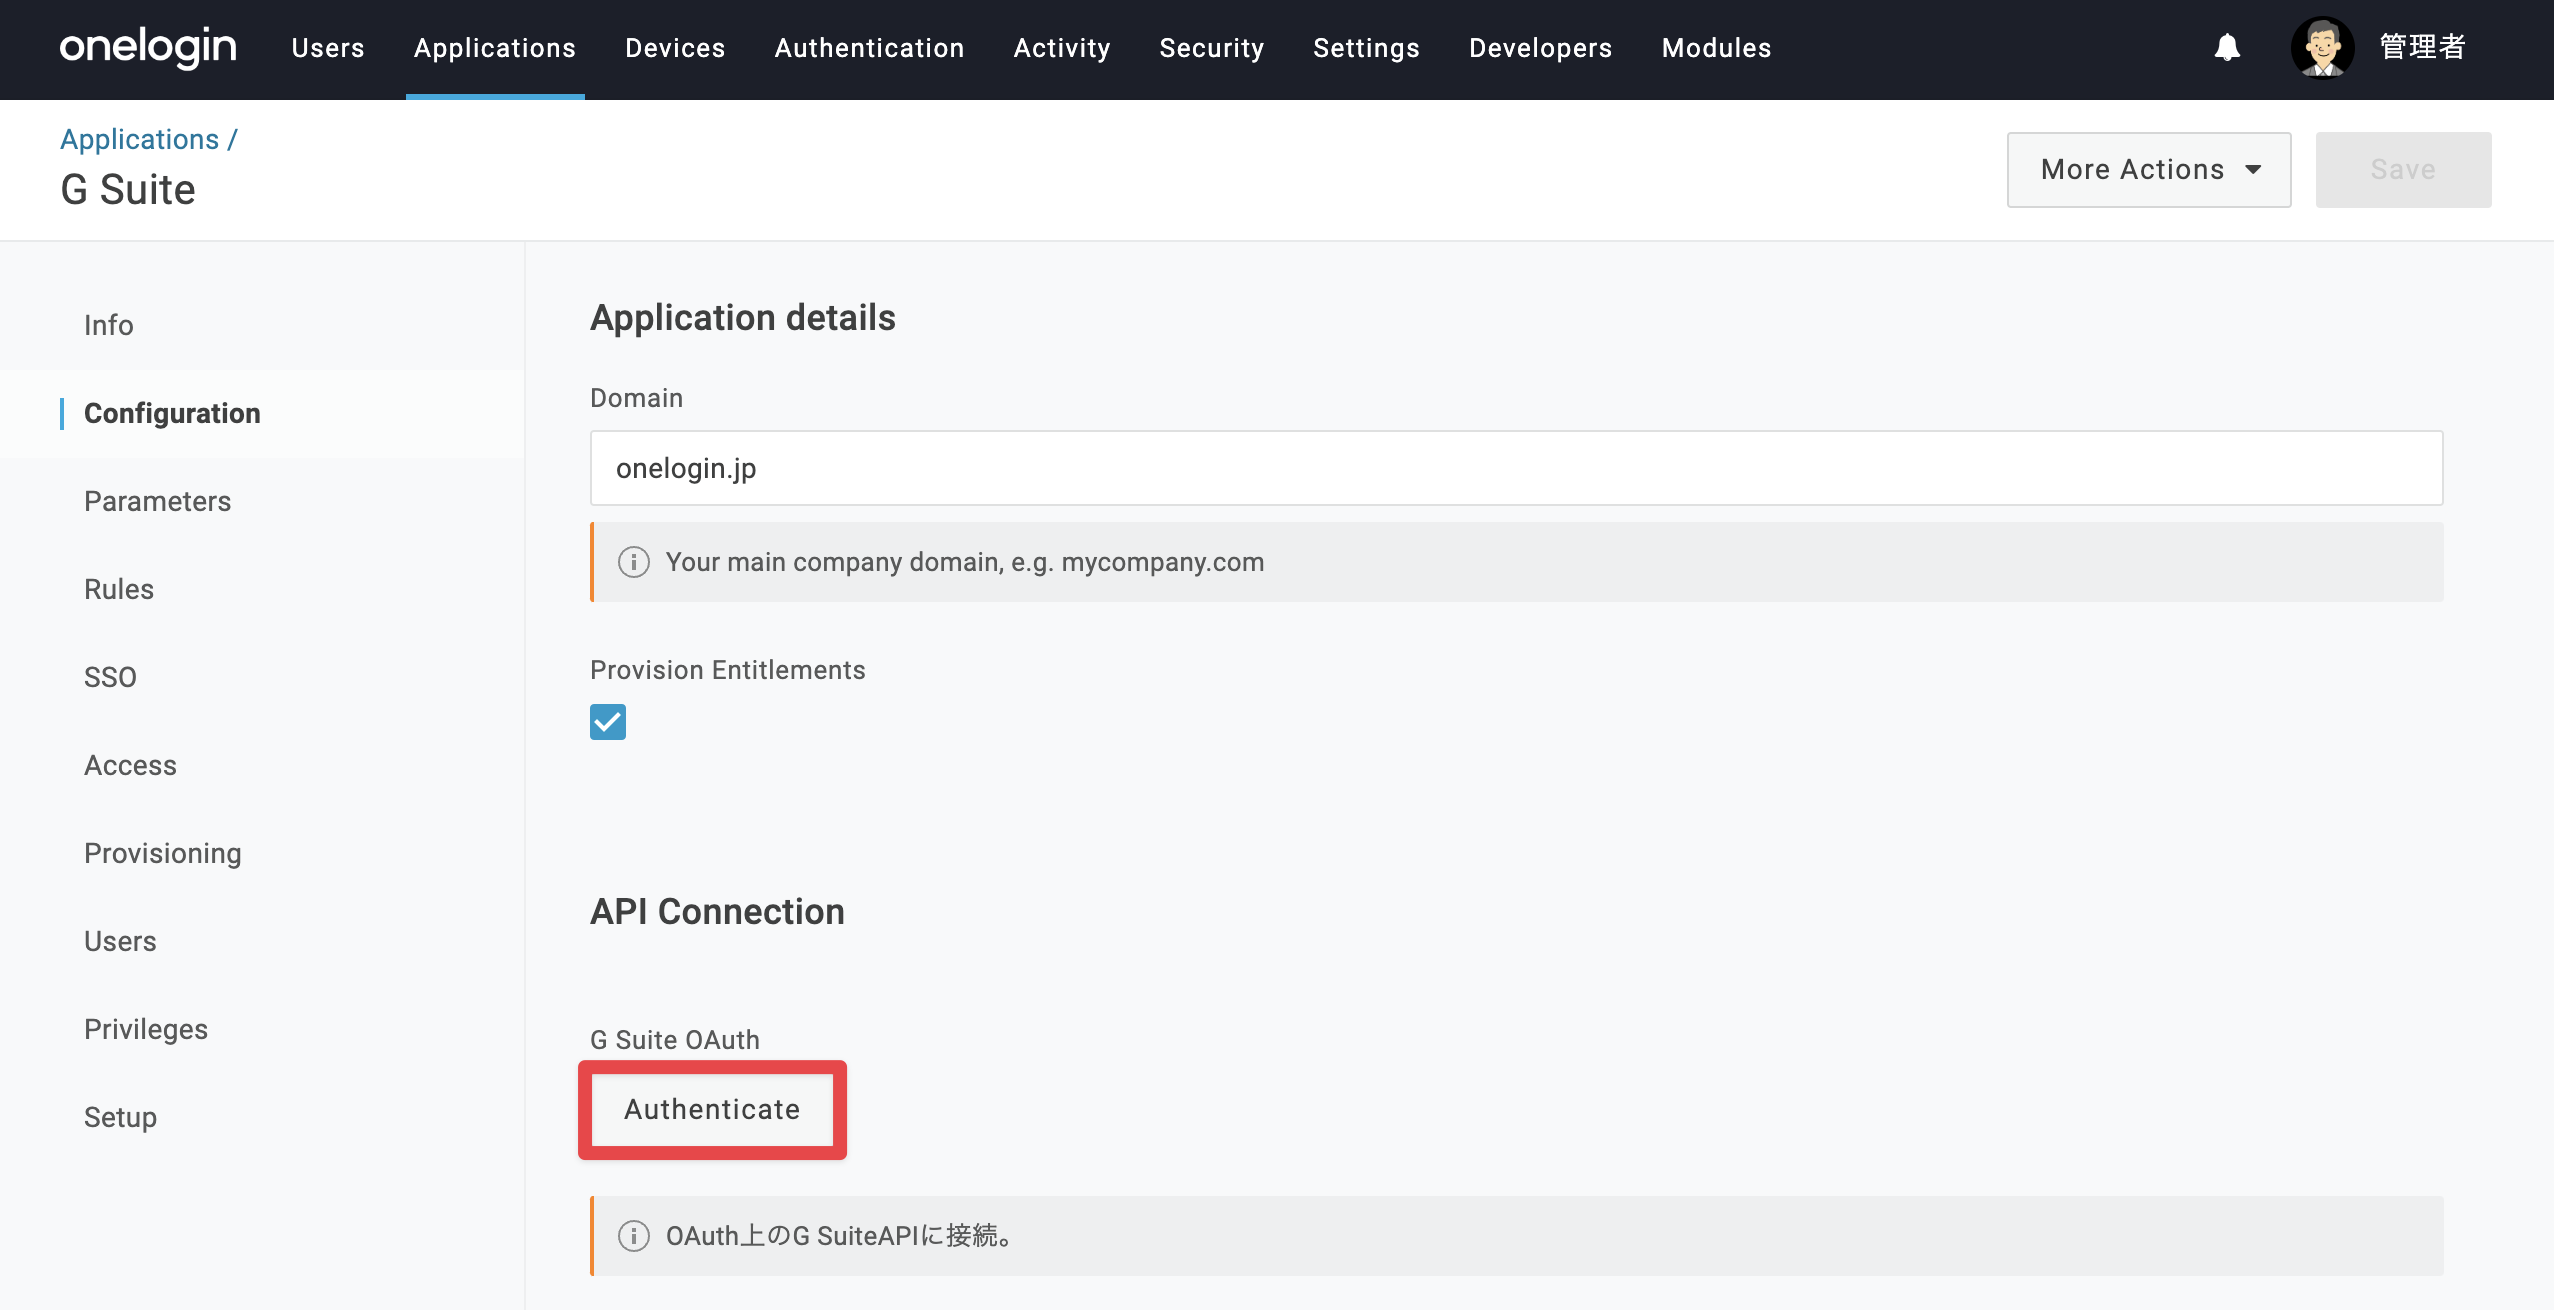Click the Authenticate button

point(712,1110)
